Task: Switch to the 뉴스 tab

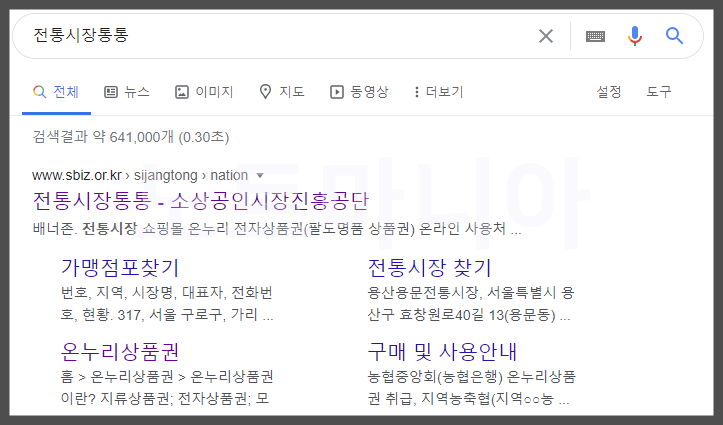Action: [127, 92]
